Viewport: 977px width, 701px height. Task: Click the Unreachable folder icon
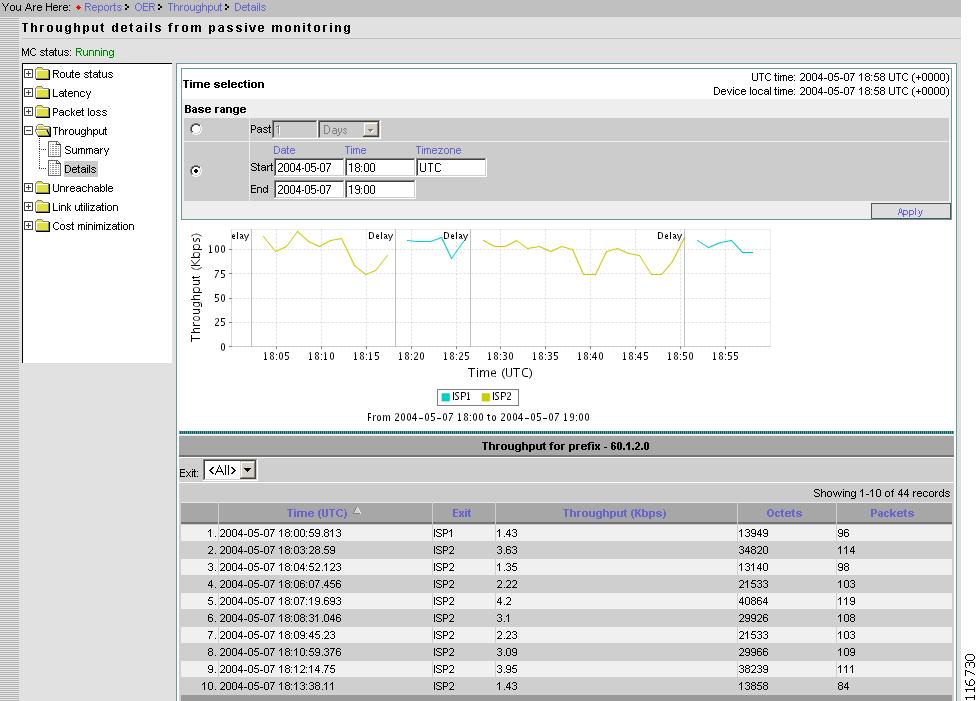43,188
